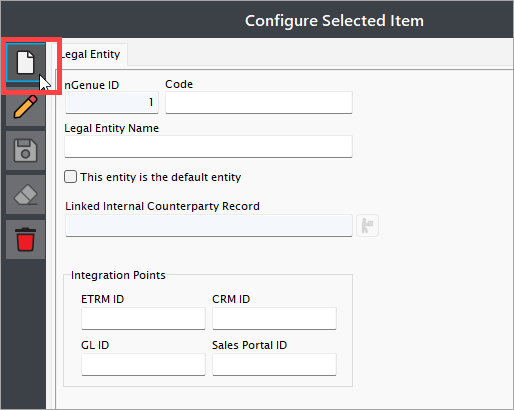Focus the GL ID input box
This screenshot has width=514, height=410.
click(x=143, y=364)
